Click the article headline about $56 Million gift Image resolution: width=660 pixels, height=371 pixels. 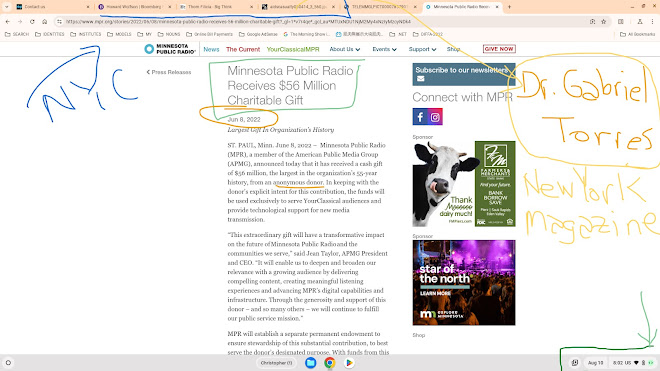click(x=290, y=85)
